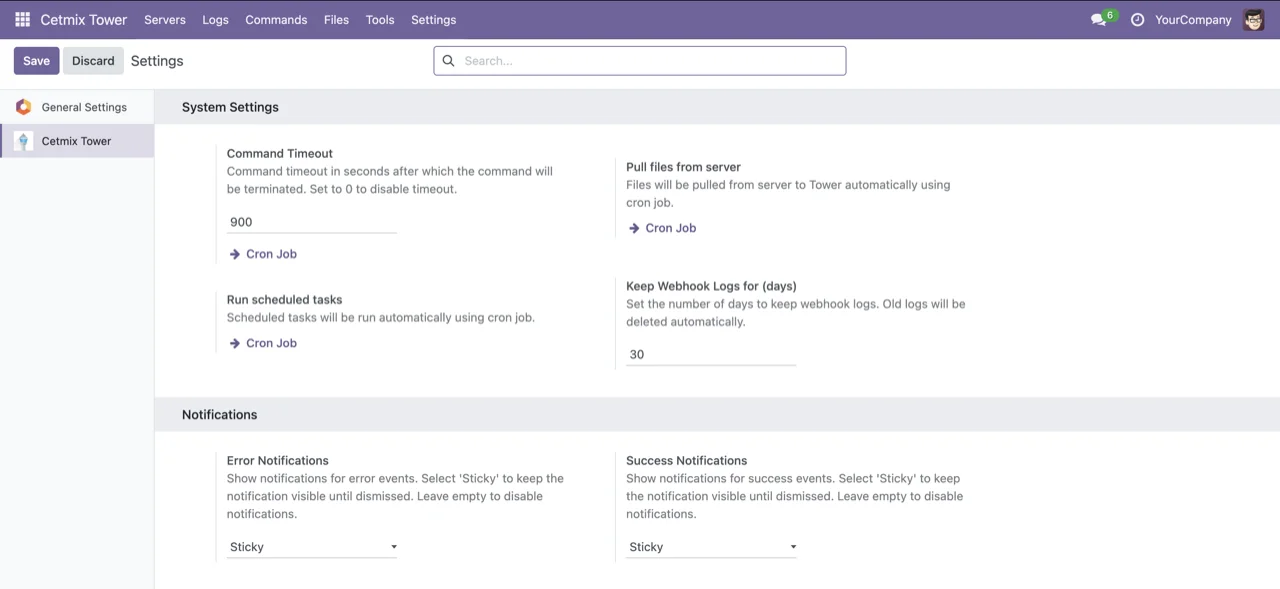Click arrow icon under Pull files from server
1280x589 pixels.
click(x=633, y=228)
